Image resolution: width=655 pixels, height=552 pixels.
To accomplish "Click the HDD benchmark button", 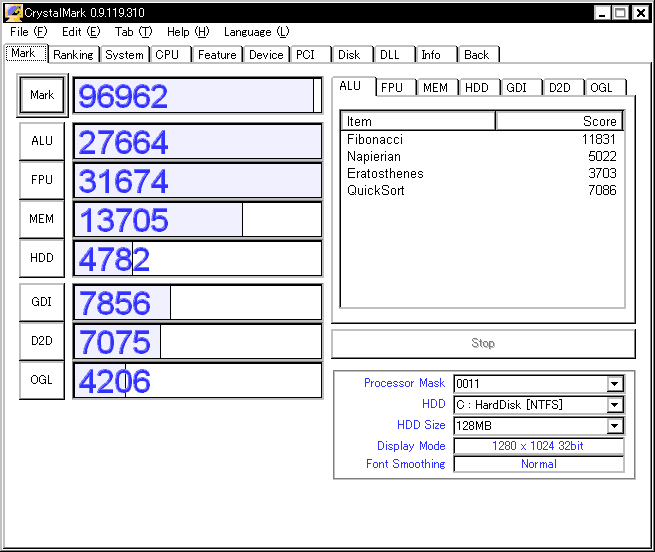I will point(42,258).
